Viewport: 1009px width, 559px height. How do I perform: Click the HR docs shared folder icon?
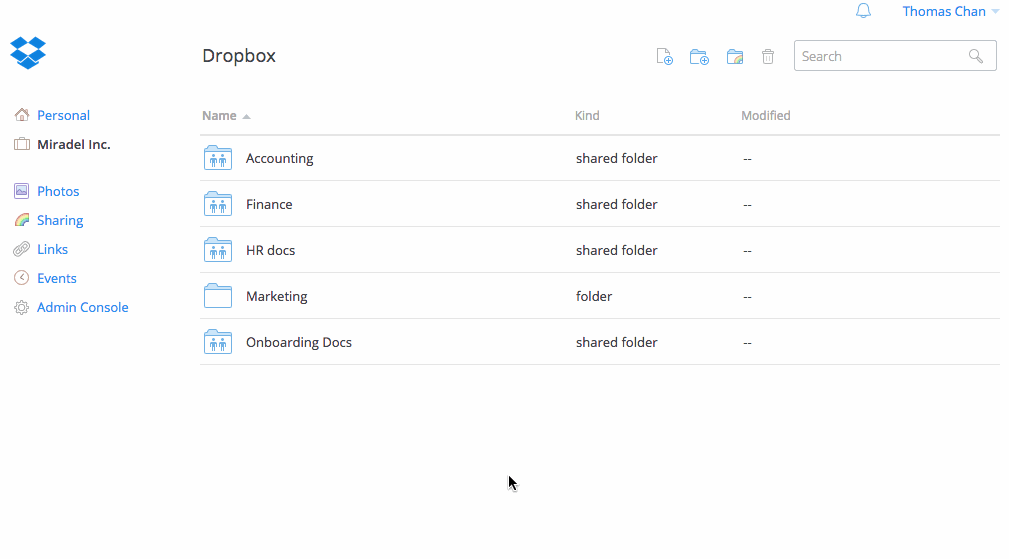pyautogui.click(x=218, y=250)
